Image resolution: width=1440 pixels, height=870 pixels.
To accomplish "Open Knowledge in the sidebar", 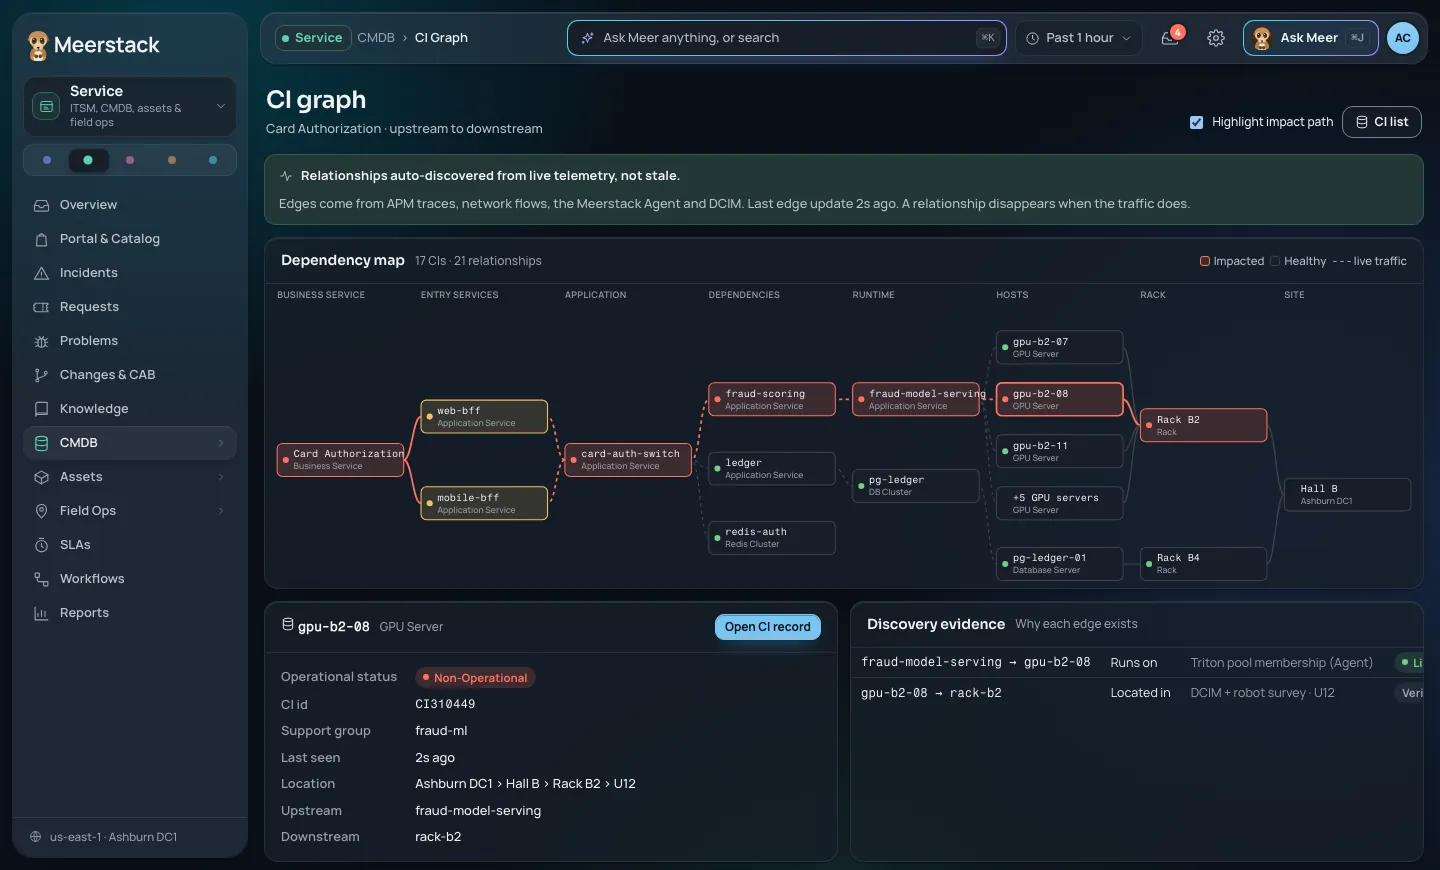I will pyautogui.click(x=130, y=409).
